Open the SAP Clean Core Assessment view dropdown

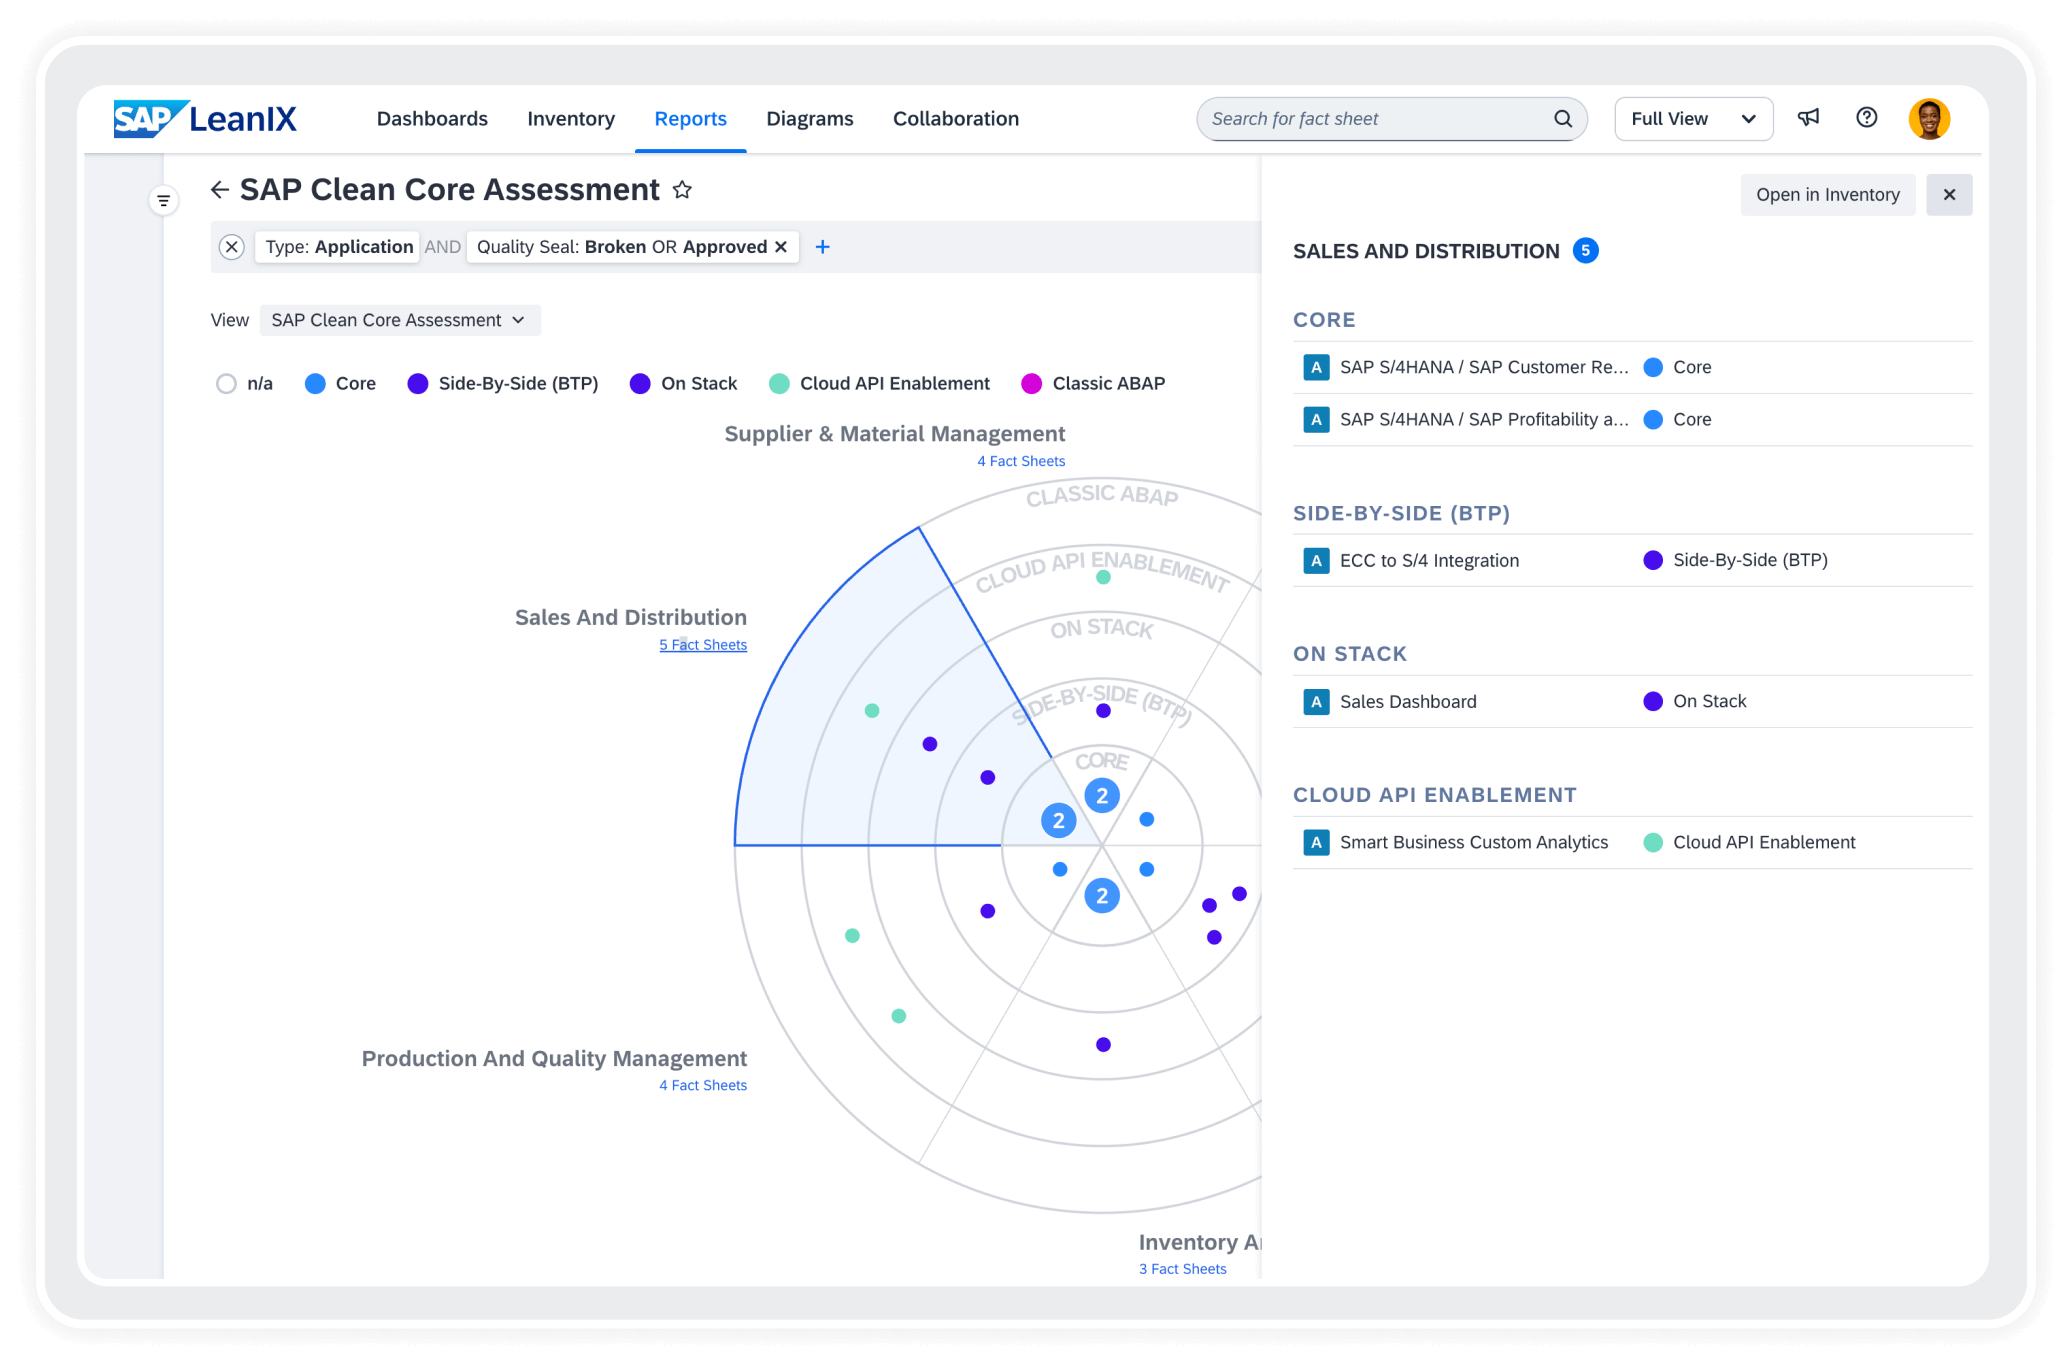[x=399, y=320]
